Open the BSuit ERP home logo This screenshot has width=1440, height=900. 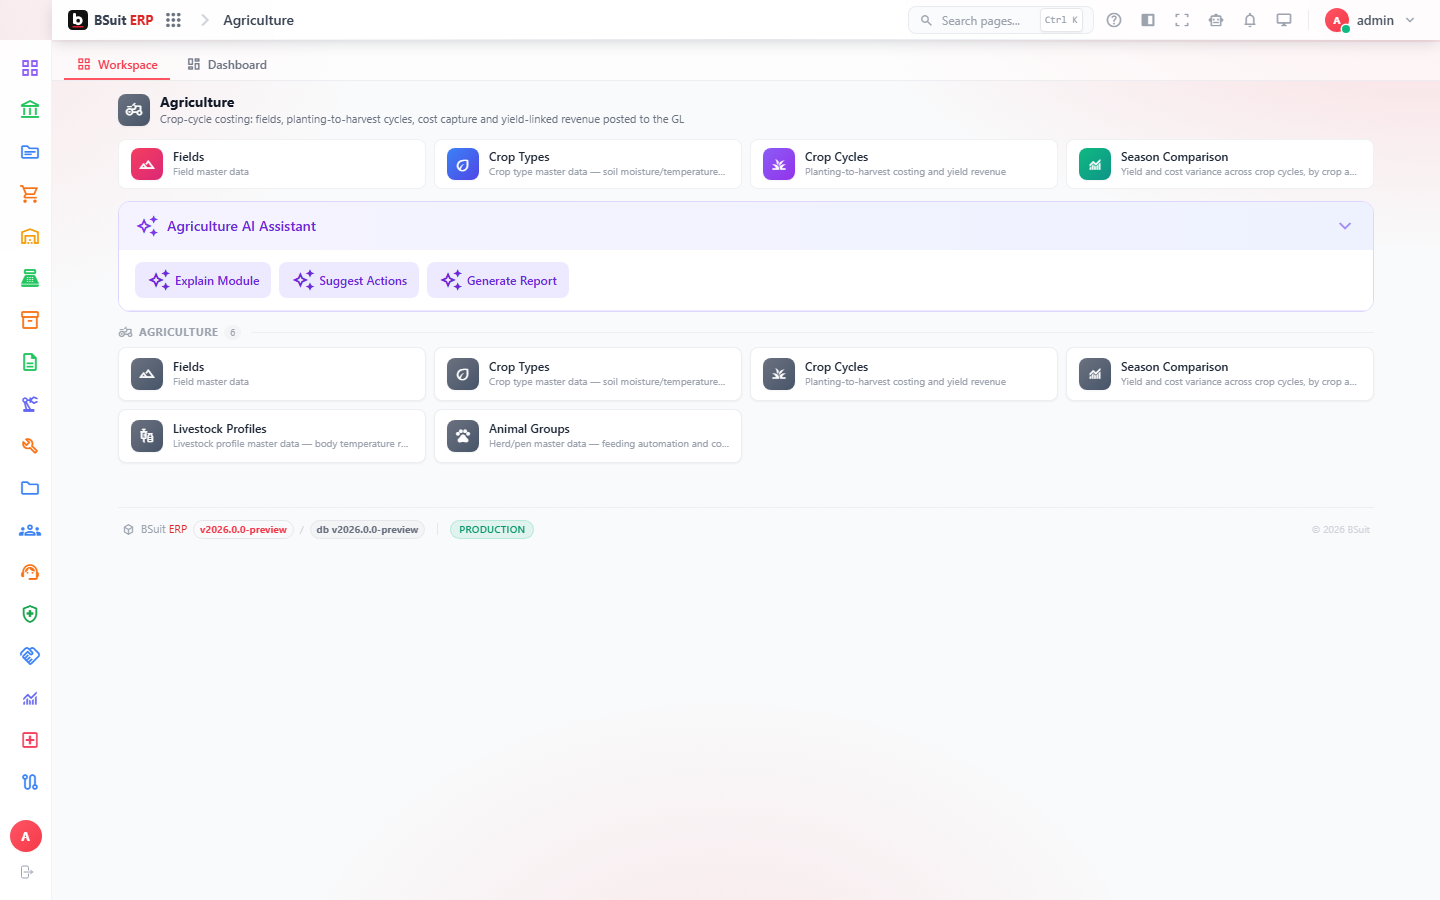point(111,20)
